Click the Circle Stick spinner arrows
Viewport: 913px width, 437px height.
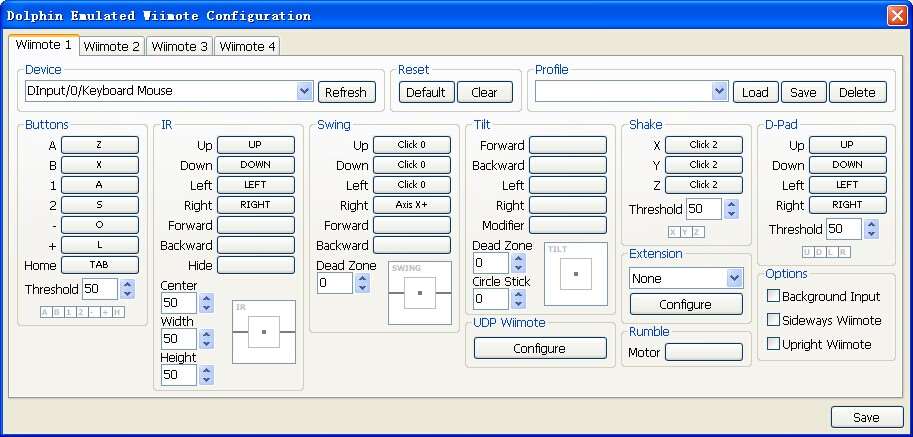[x=518, y=299]
